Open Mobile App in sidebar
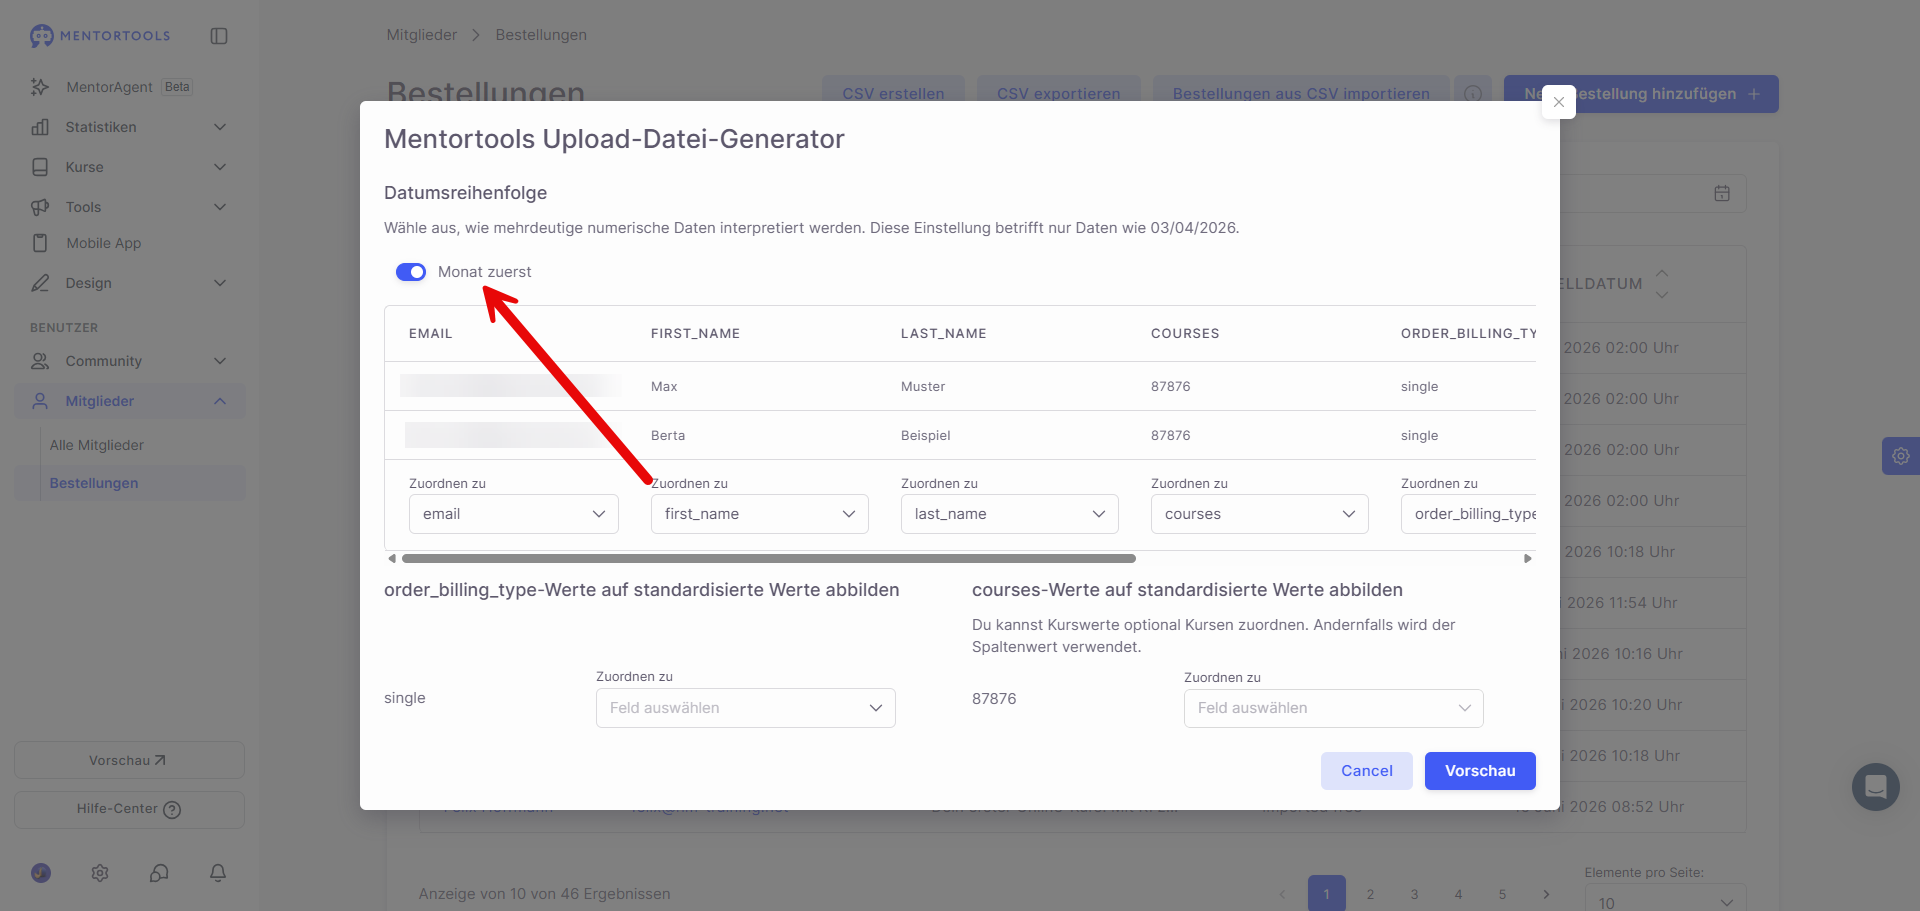The height and width of the screenshot is (911, 1920). [129, 243]
